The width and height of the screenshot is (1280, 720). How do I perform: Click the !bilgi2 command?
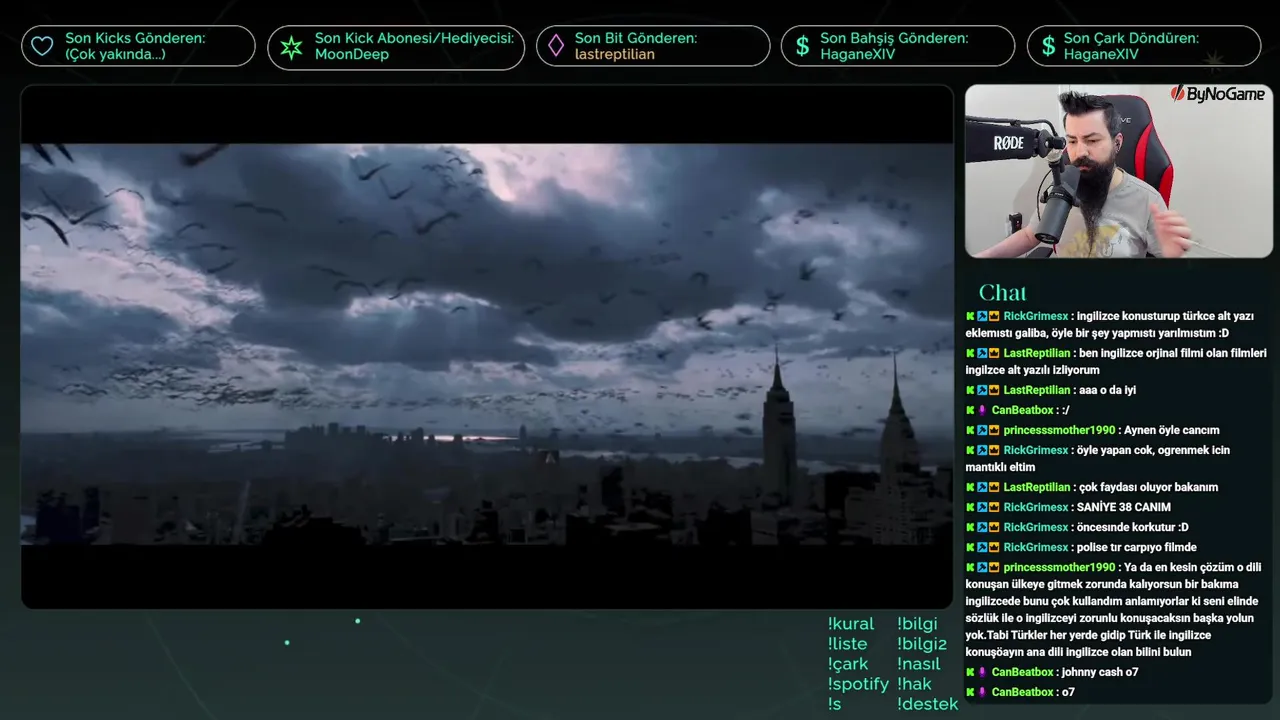pos(922,644)
